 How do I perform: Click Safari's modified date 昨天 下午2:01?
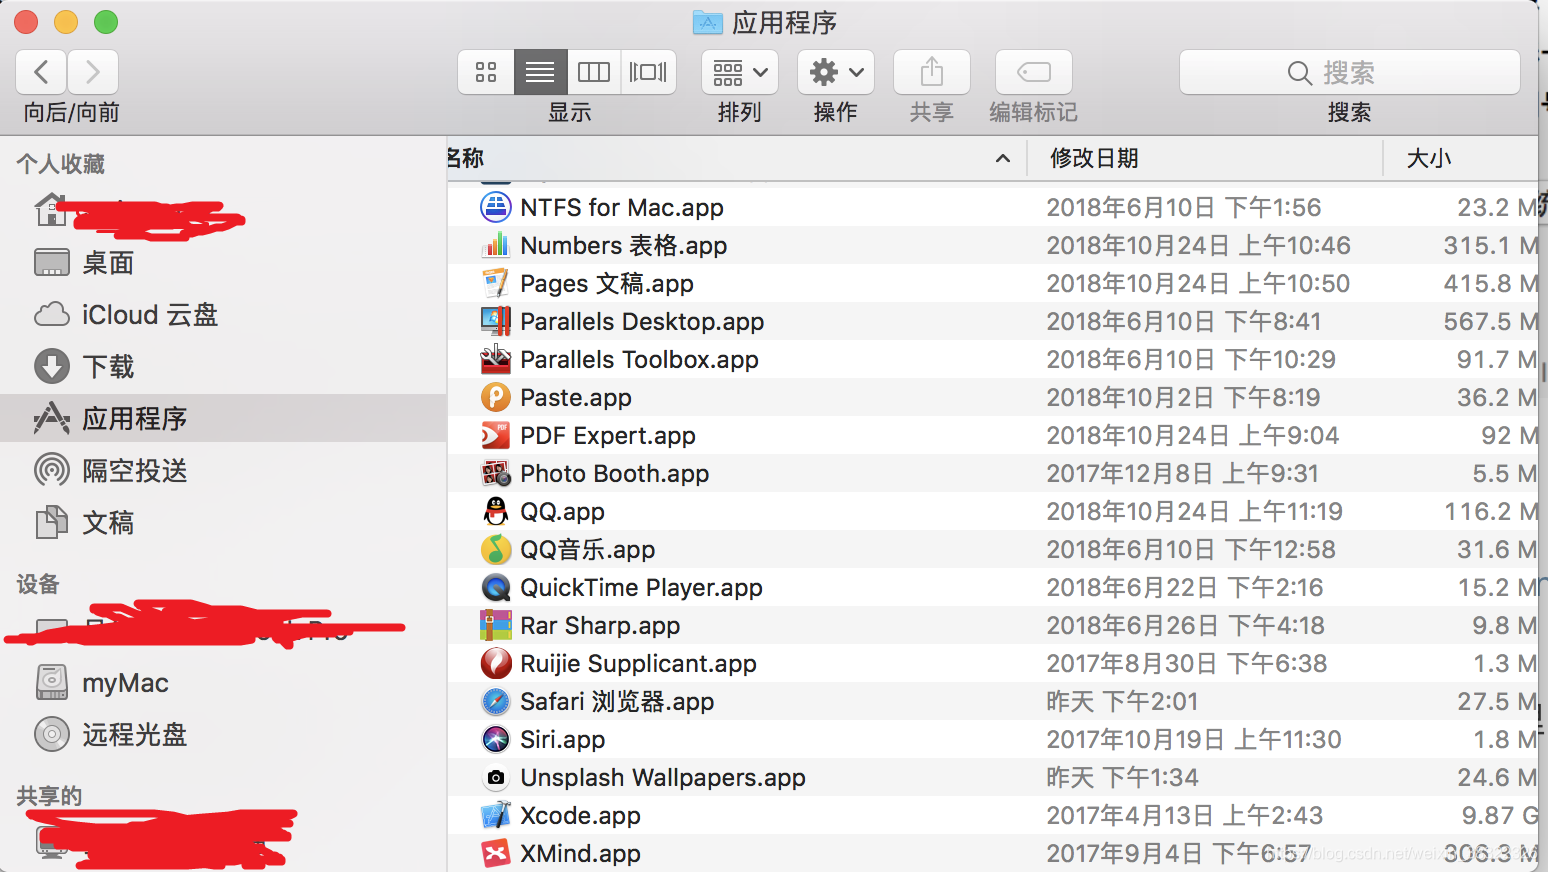[1122, 701]
